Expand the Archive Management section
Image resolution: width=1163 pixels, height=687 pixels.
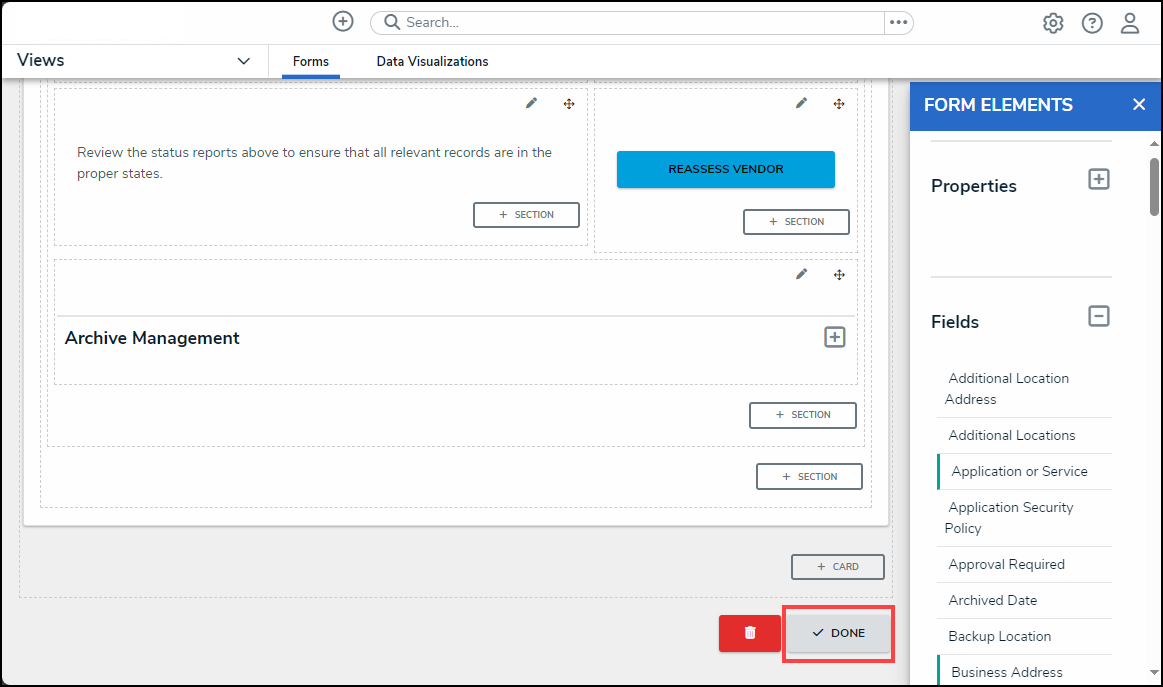(x=835, y=337)
